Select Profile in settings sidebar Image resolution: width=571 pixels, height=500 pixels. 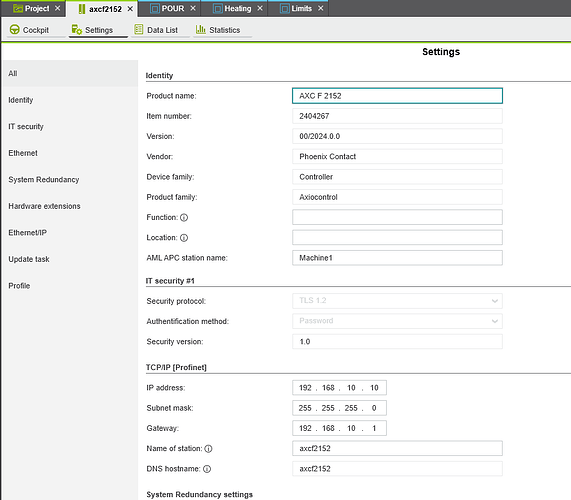coord(70,286)
